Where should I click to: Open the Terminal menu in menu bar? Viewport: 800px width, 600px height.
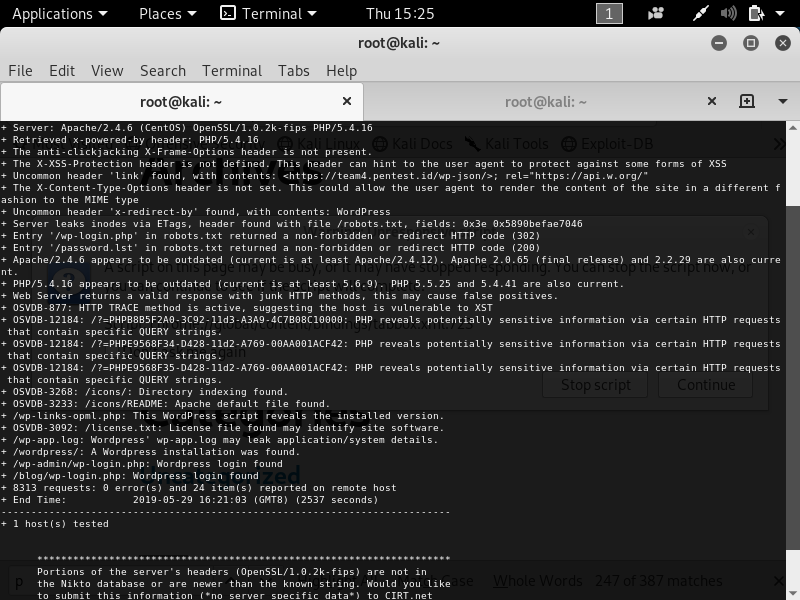tap(232, 70)
